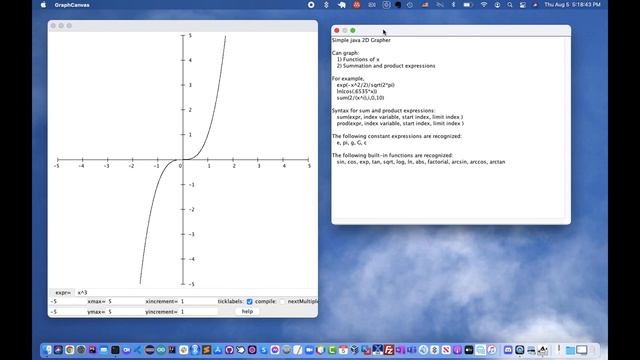Launch VirtualBox from the dock

(355, 350)
